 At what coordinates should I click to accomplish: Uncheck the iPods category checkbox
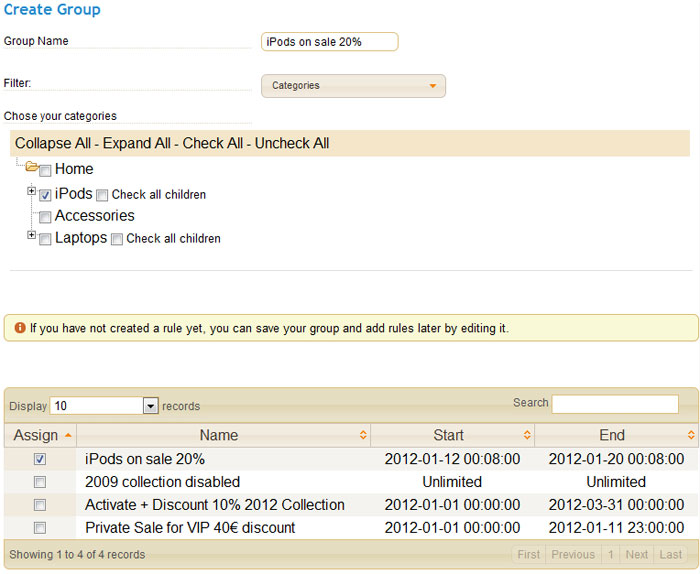tap(45, 195)
